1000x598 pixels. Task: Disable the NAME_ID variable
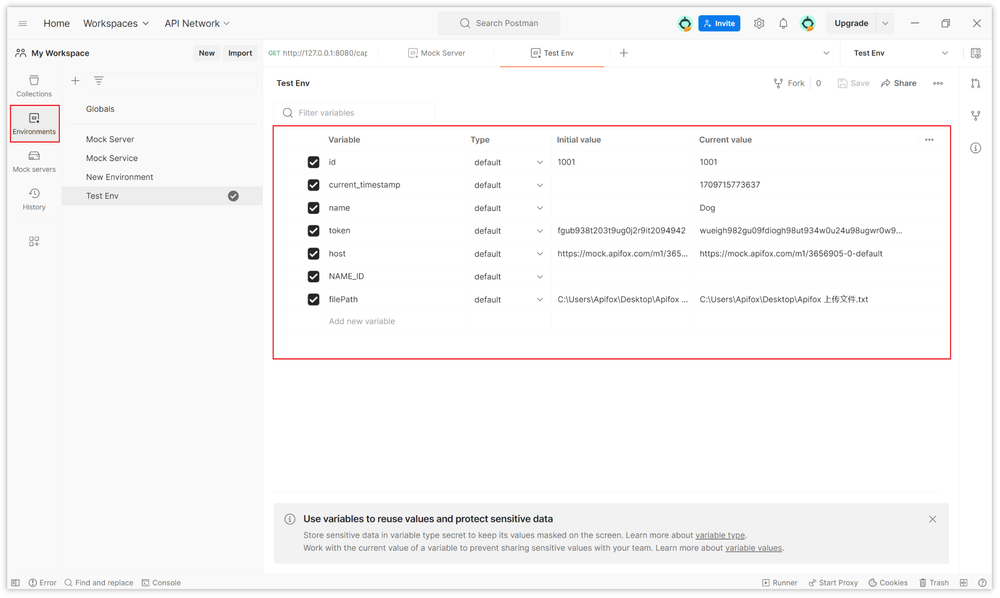313,276
